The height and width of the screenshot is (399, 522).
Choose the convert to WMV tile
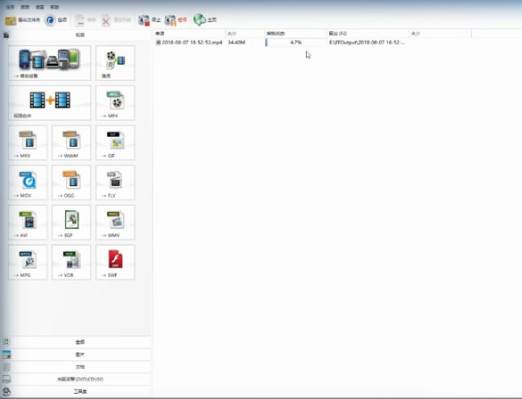[115, 222]
